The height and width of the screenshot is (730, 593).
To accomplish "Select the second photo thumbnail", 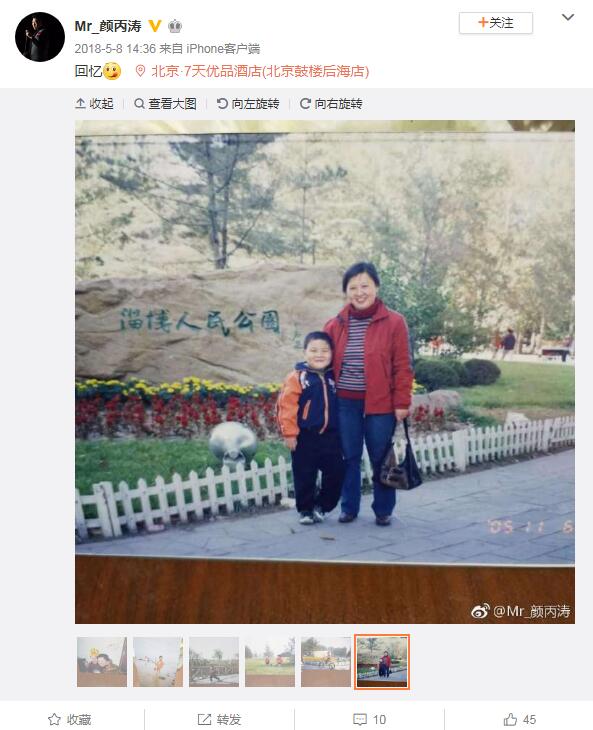I will 158,662.
